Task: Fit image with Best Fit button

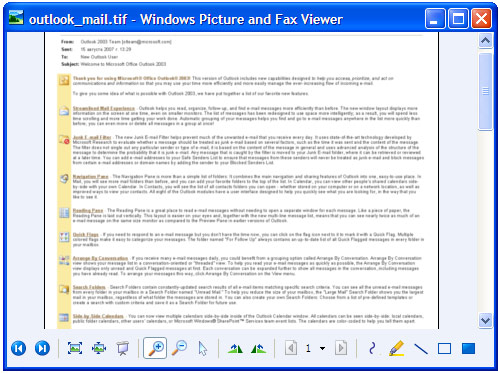Action: pos(75,348)
